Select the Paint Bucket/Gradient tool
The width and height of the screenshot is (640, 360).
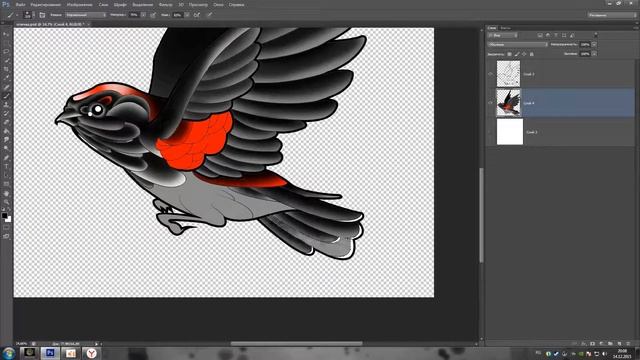(6, 131)
